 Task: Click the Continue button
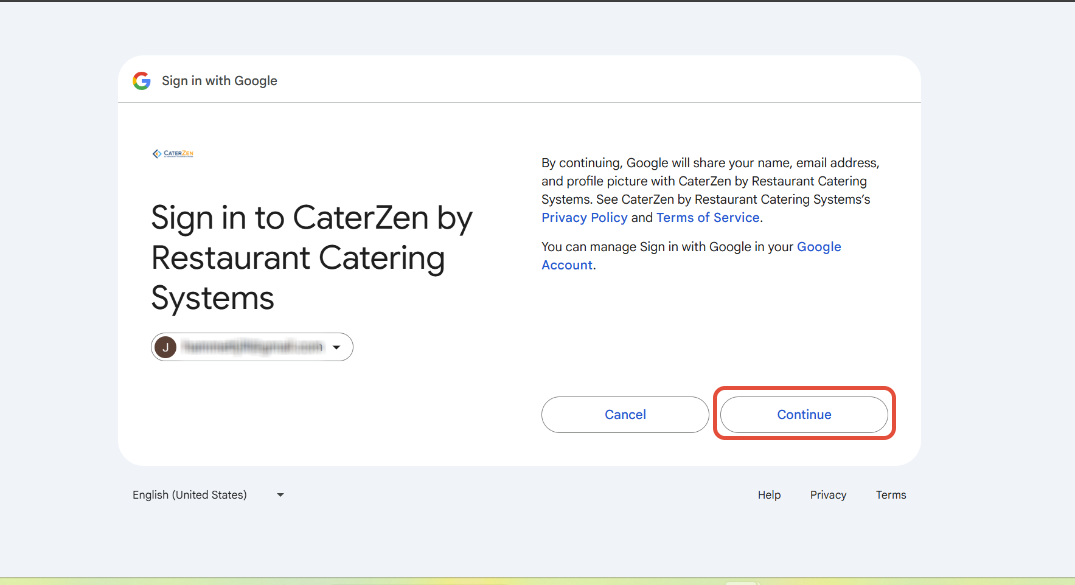pyautogui.click(x=804, y=414)
